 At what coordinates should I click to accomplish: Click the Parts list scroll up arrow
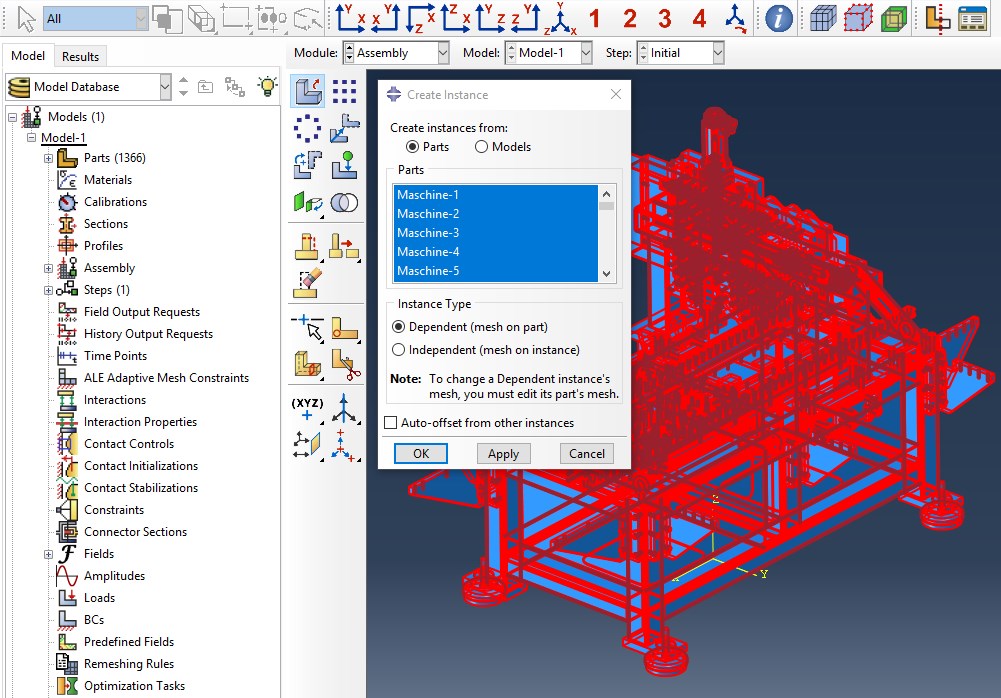(x=606, y=193)
